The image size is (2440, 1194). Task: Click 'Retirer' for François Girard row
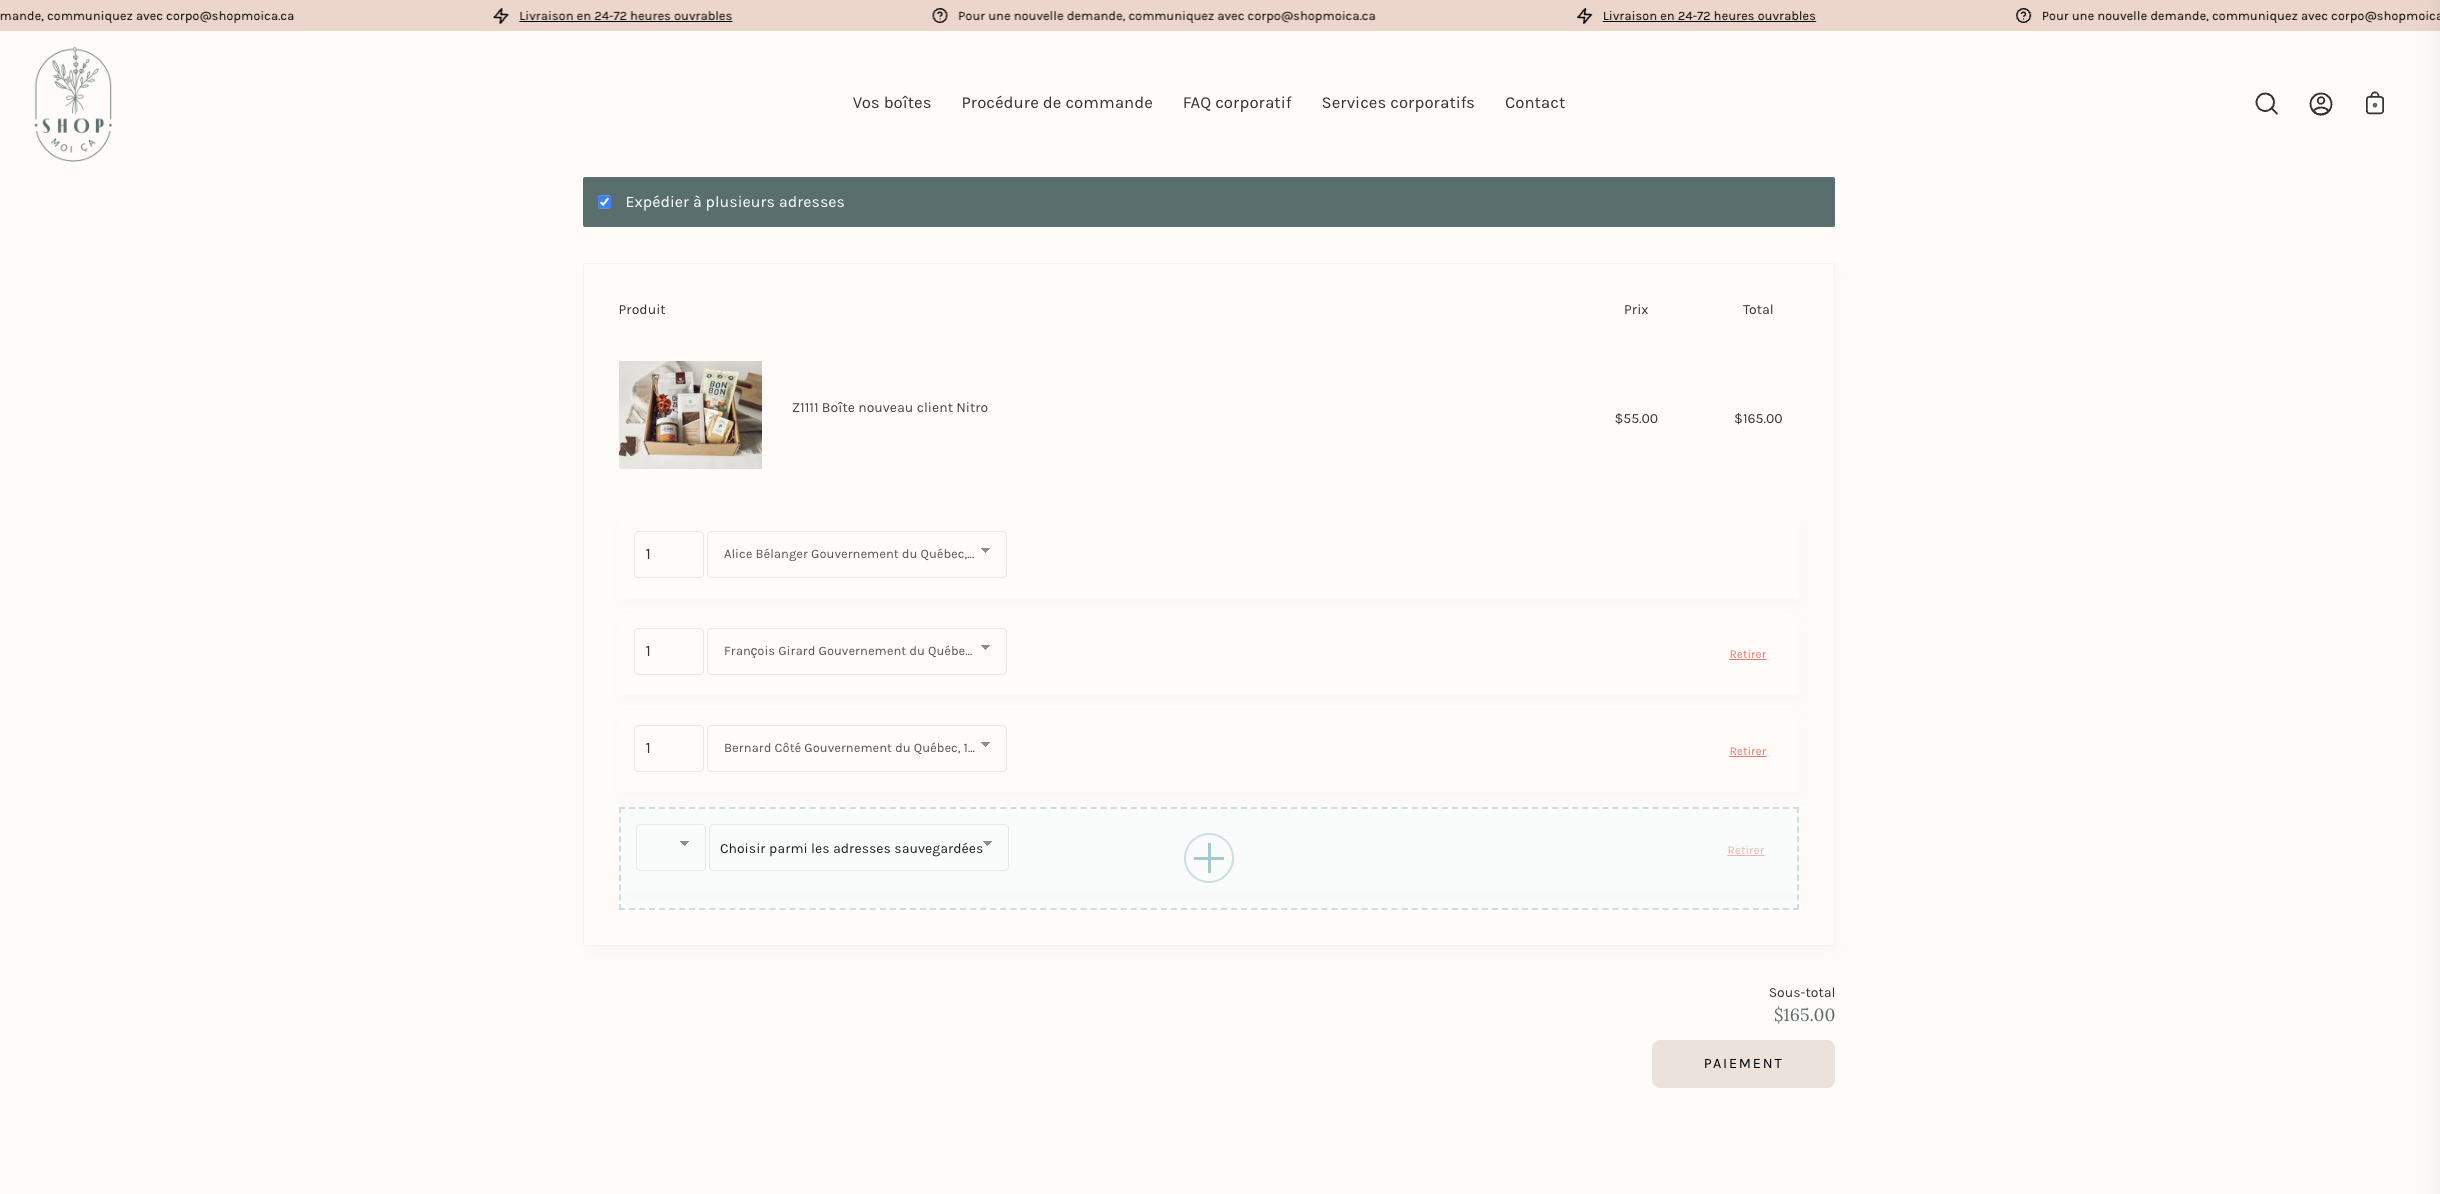1747,655
